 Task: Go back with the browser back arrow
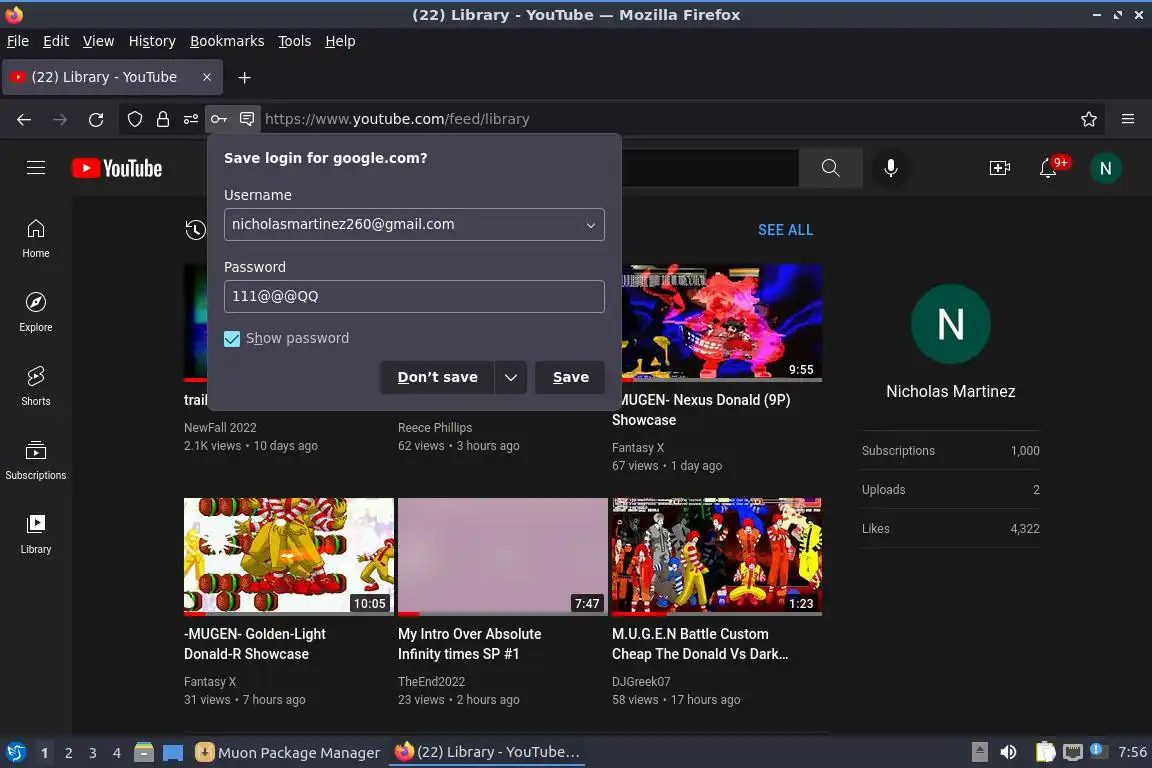point(24,119)
